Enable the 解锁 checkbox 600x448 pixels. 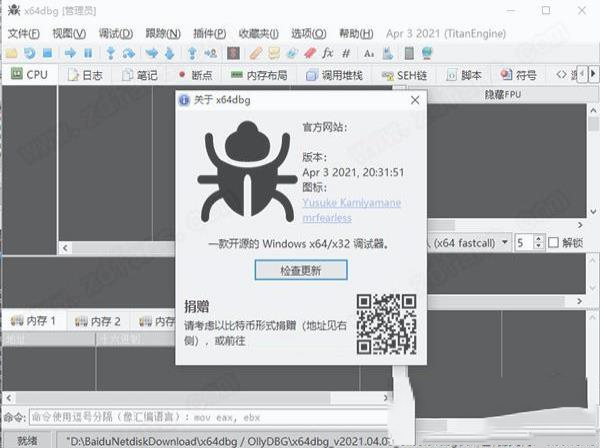click(x=553, y=243)
